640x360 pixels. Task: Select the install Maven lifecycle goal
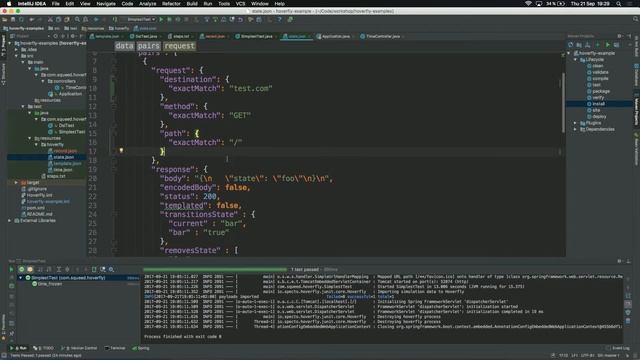(x=599, y=104)
